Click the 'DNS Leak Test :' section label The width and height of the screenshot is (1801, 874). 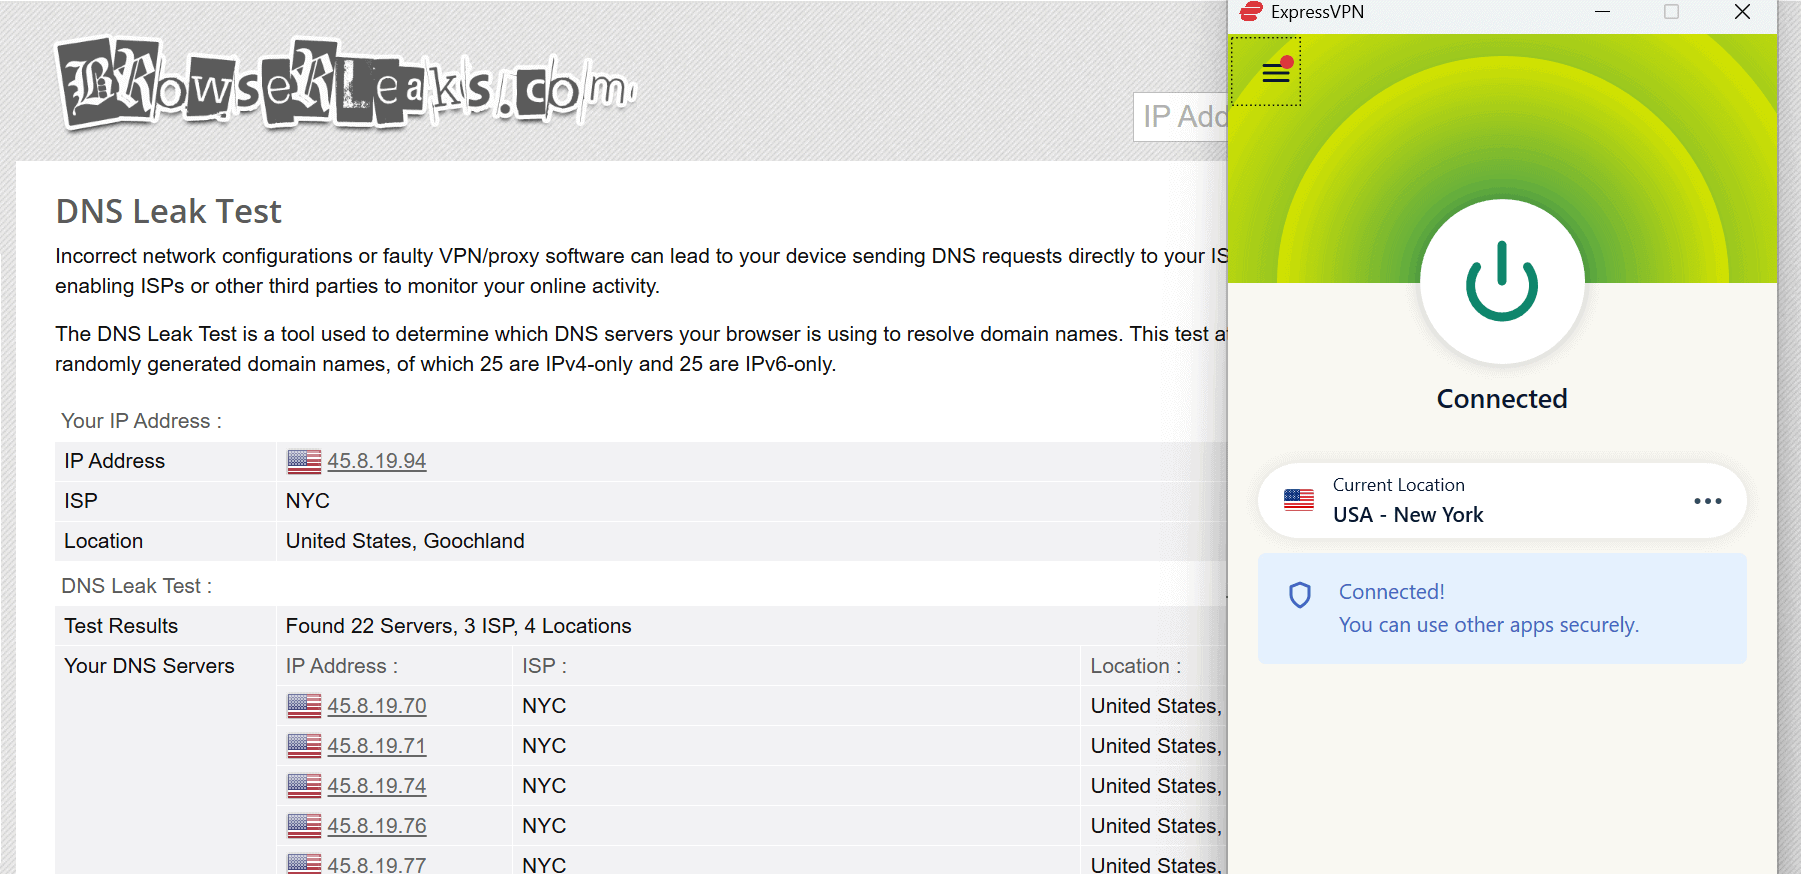point(136,586)
